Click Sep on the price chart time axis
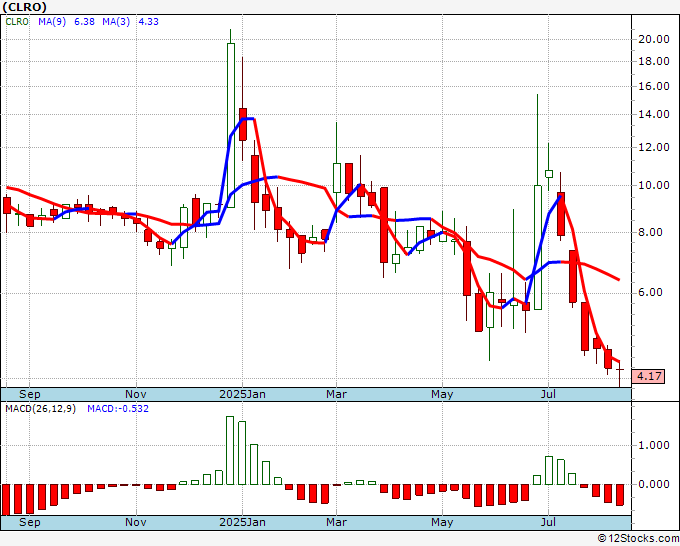 point(29,394)
